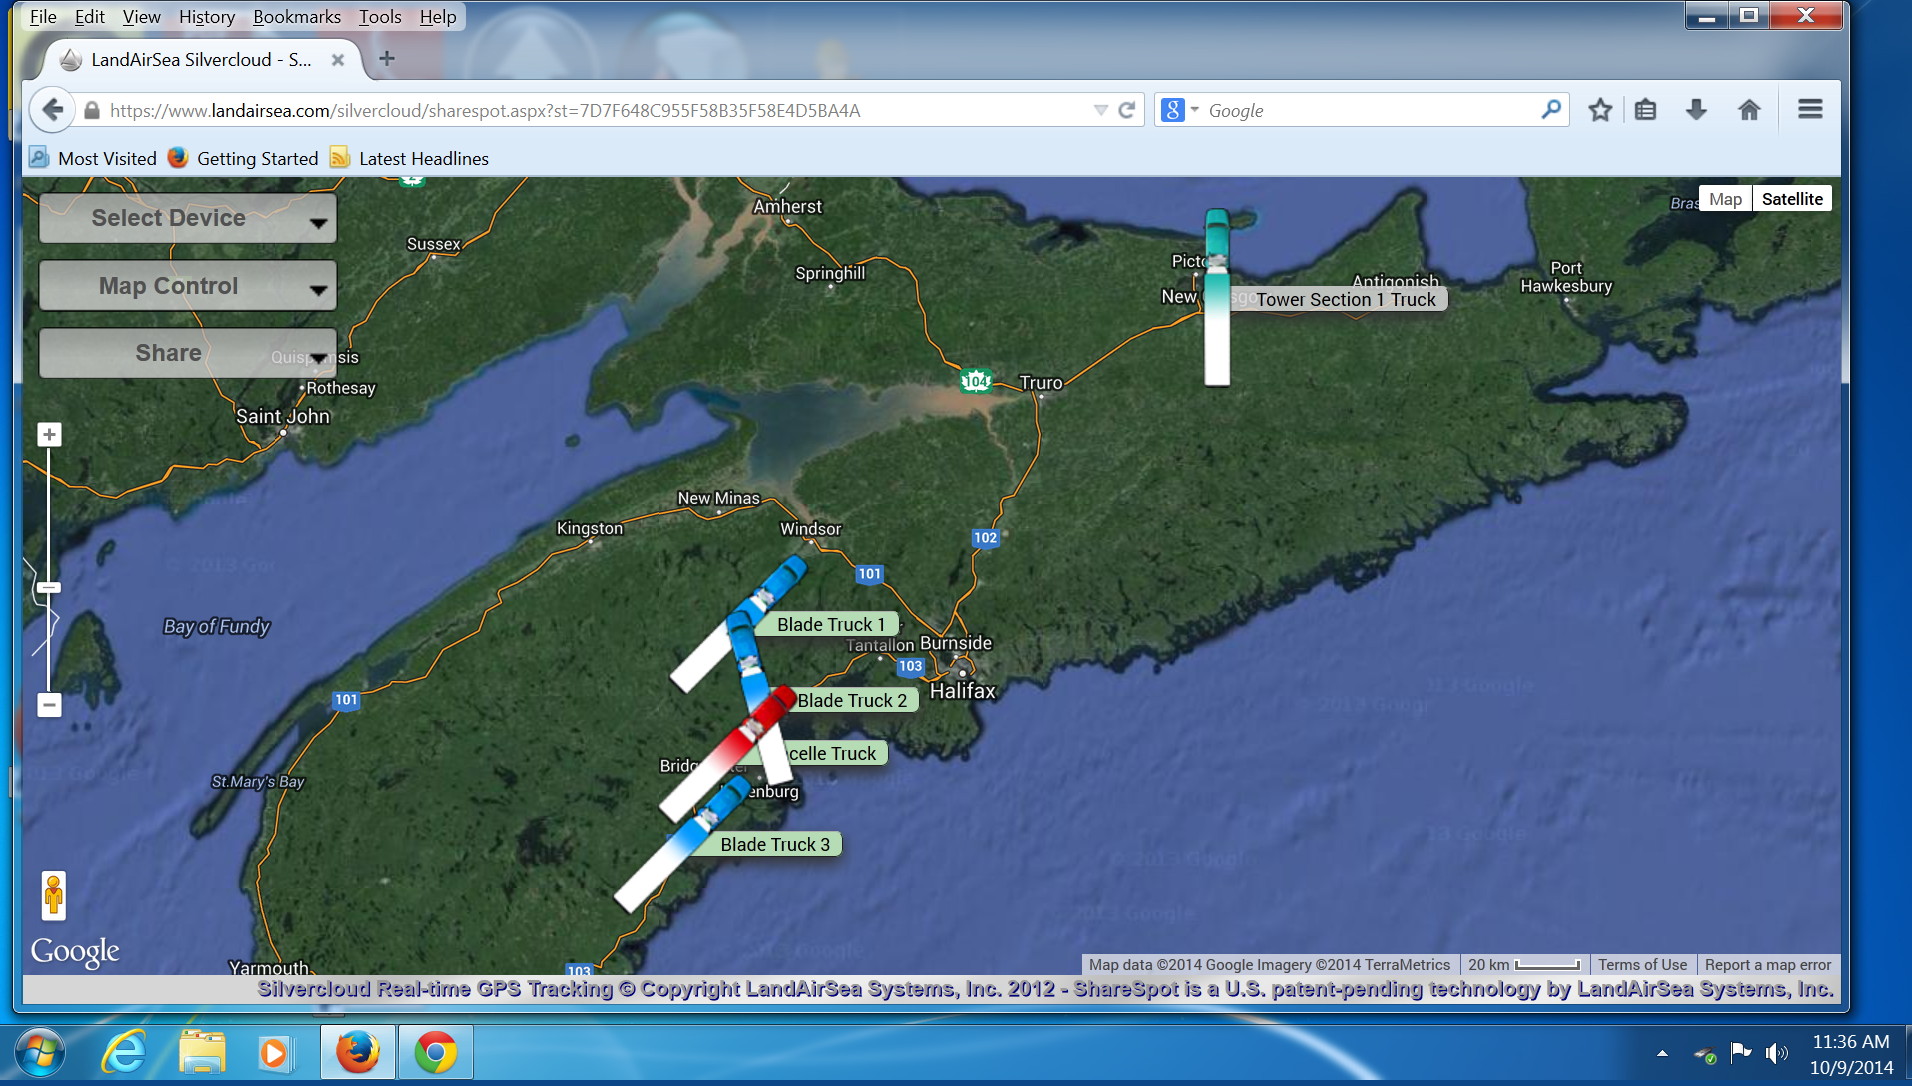Viewport: 1912px width, 1086px height.
Task: Open the Tools menu
Action: click(x=380, y=17)
